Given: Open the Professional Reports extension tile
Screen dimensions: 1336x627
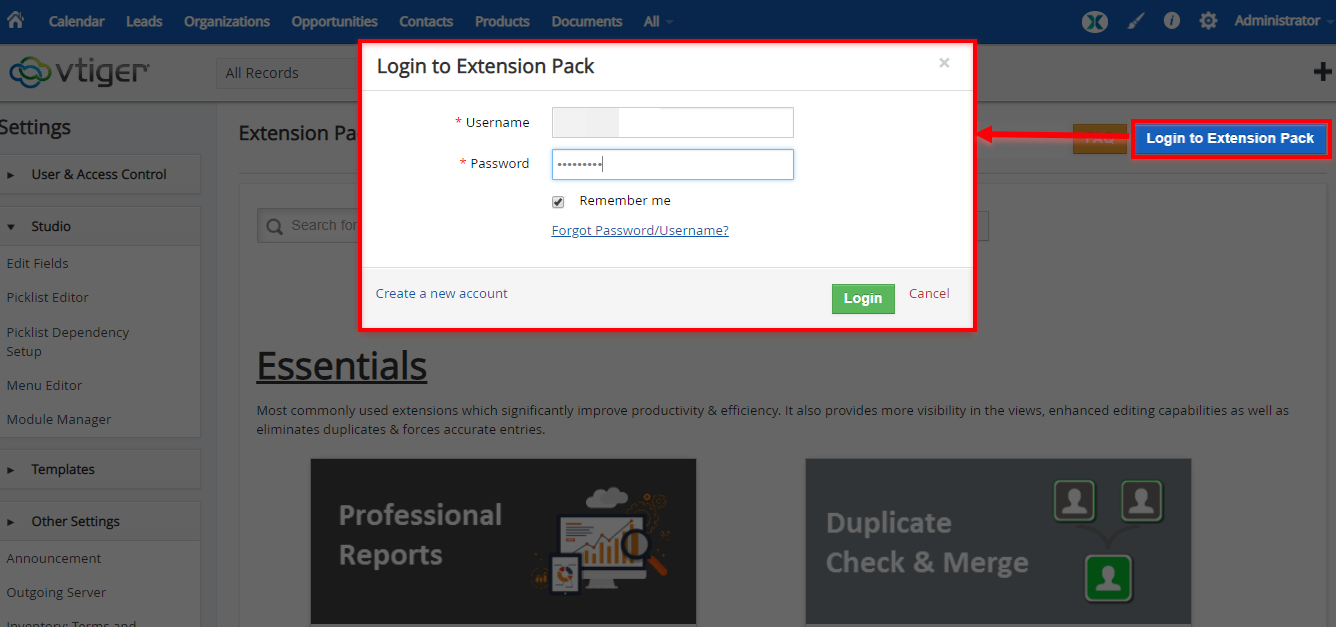Looking at the screenshot, I should 503,542.
